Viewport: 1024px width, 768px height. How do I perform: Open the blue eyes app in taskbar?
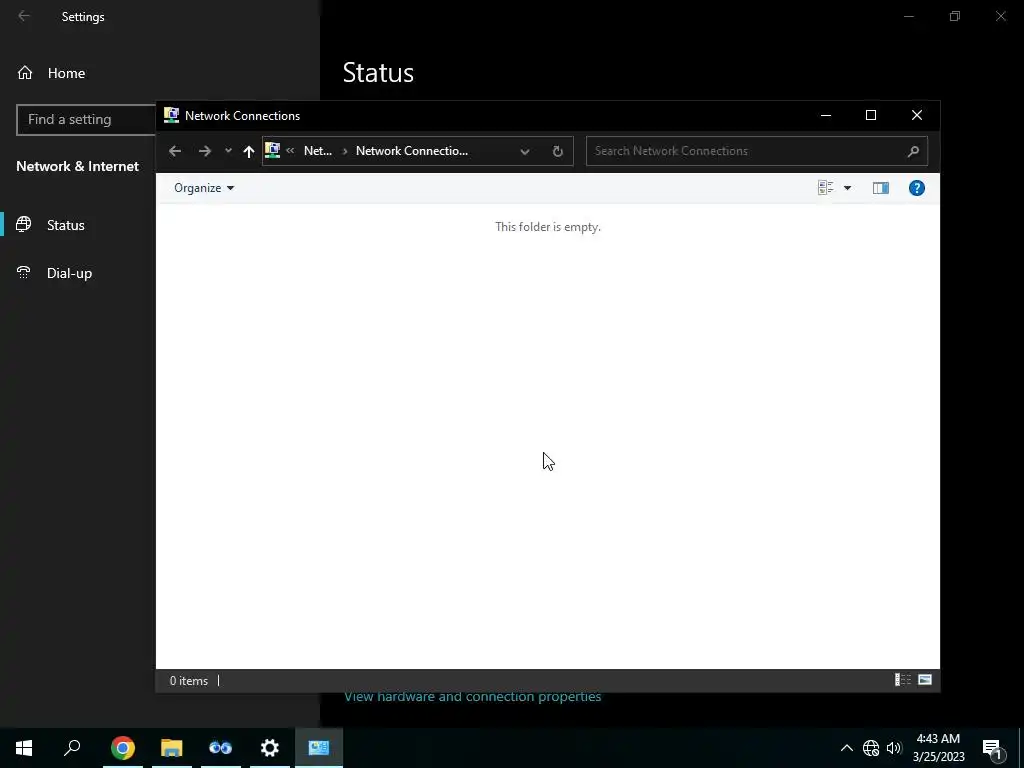click(x=220, y=748)
